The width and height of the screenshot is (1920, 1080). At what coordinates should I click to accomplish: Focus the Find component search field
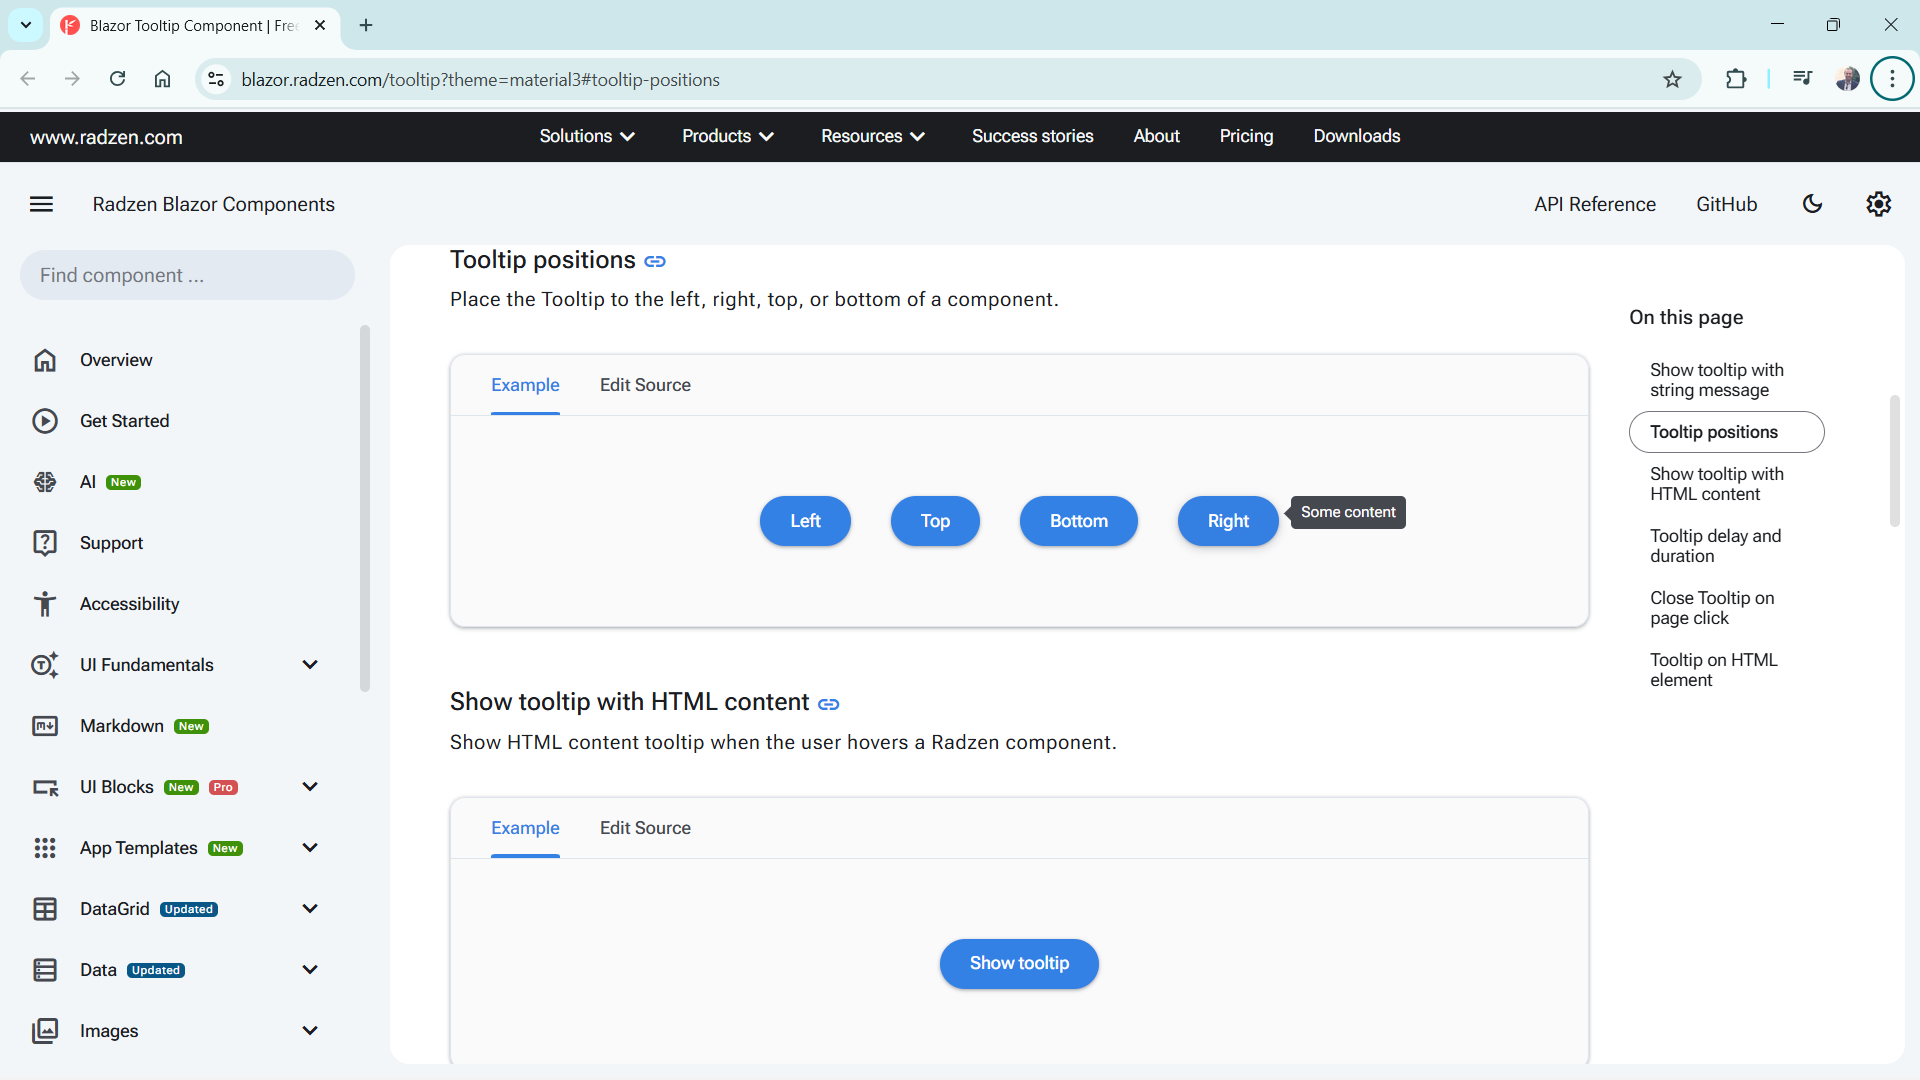[187, 275]
